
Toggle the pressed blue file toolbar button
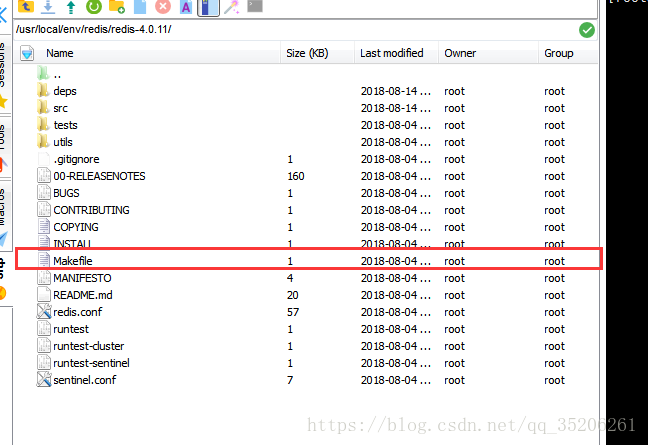208,7
